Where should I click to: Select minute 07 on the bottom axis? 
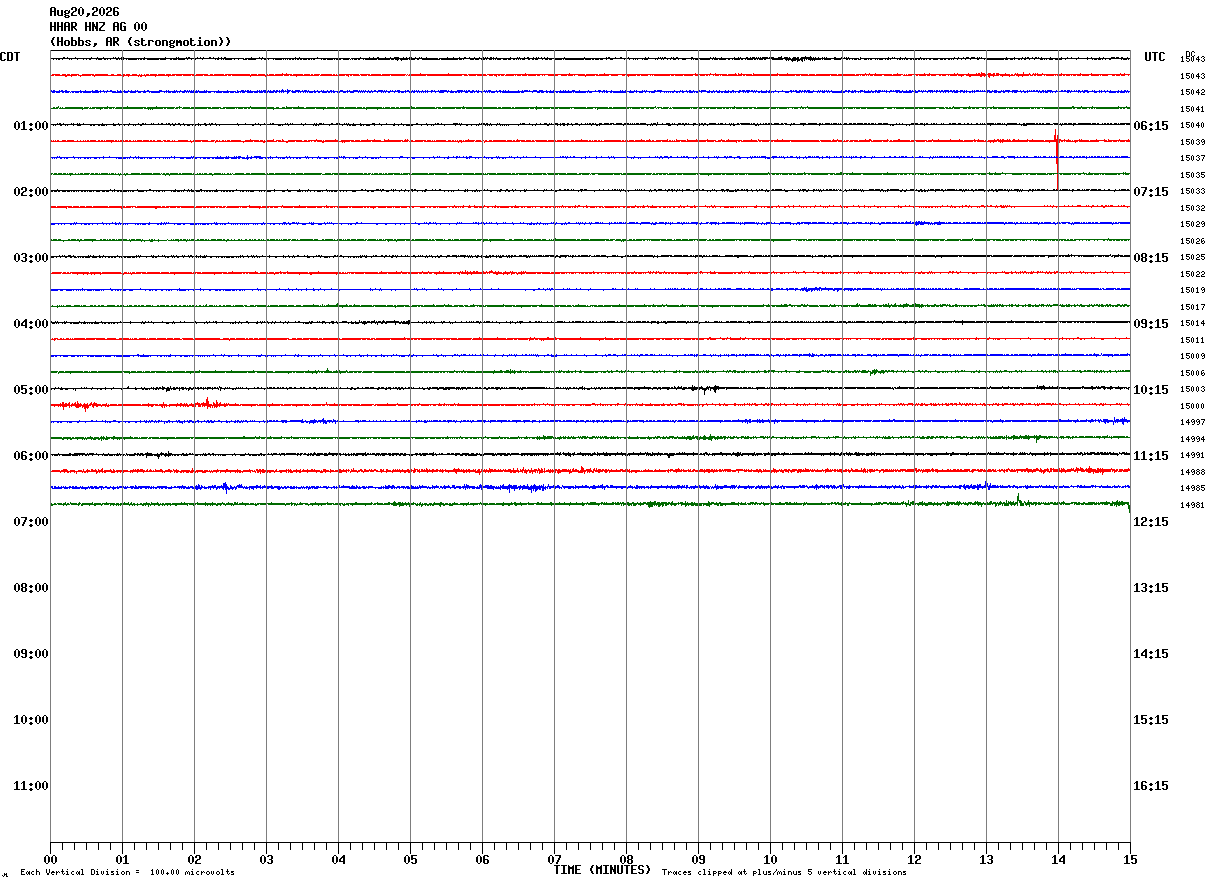554,859
